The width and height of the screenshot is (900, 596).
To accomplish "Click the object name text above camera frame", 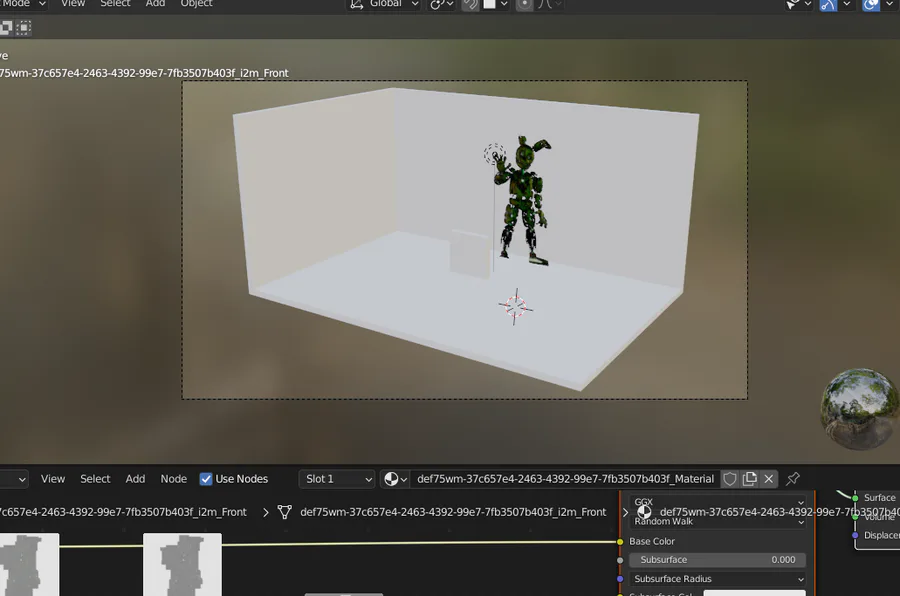I will 144,73.
